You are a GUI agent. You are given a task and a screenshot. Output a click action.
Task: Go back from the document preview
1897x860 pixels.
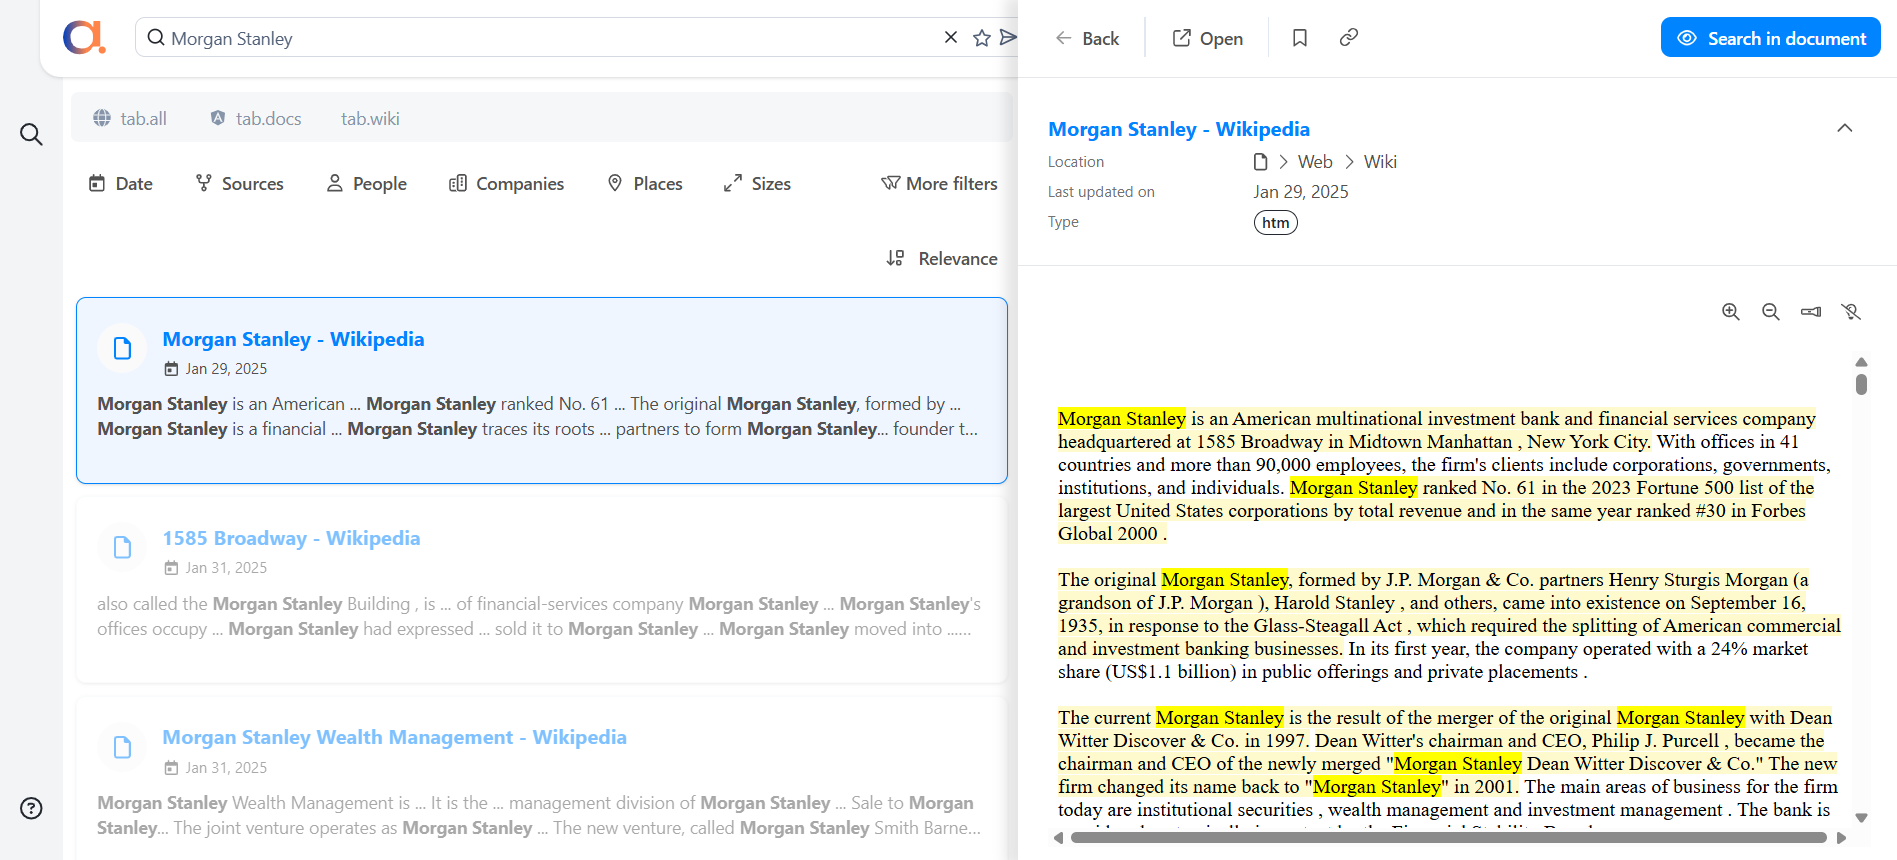tap(1087, 38)
